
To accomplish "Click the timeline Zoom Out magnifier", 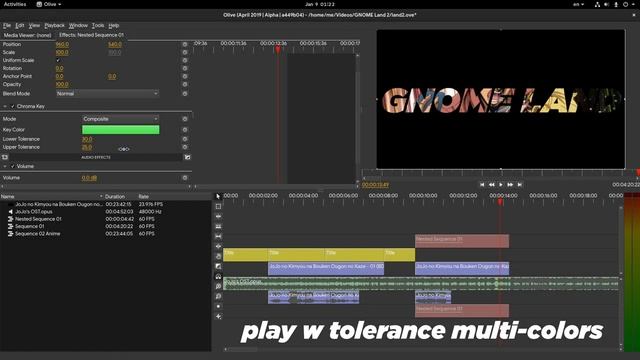I will 218,296.
